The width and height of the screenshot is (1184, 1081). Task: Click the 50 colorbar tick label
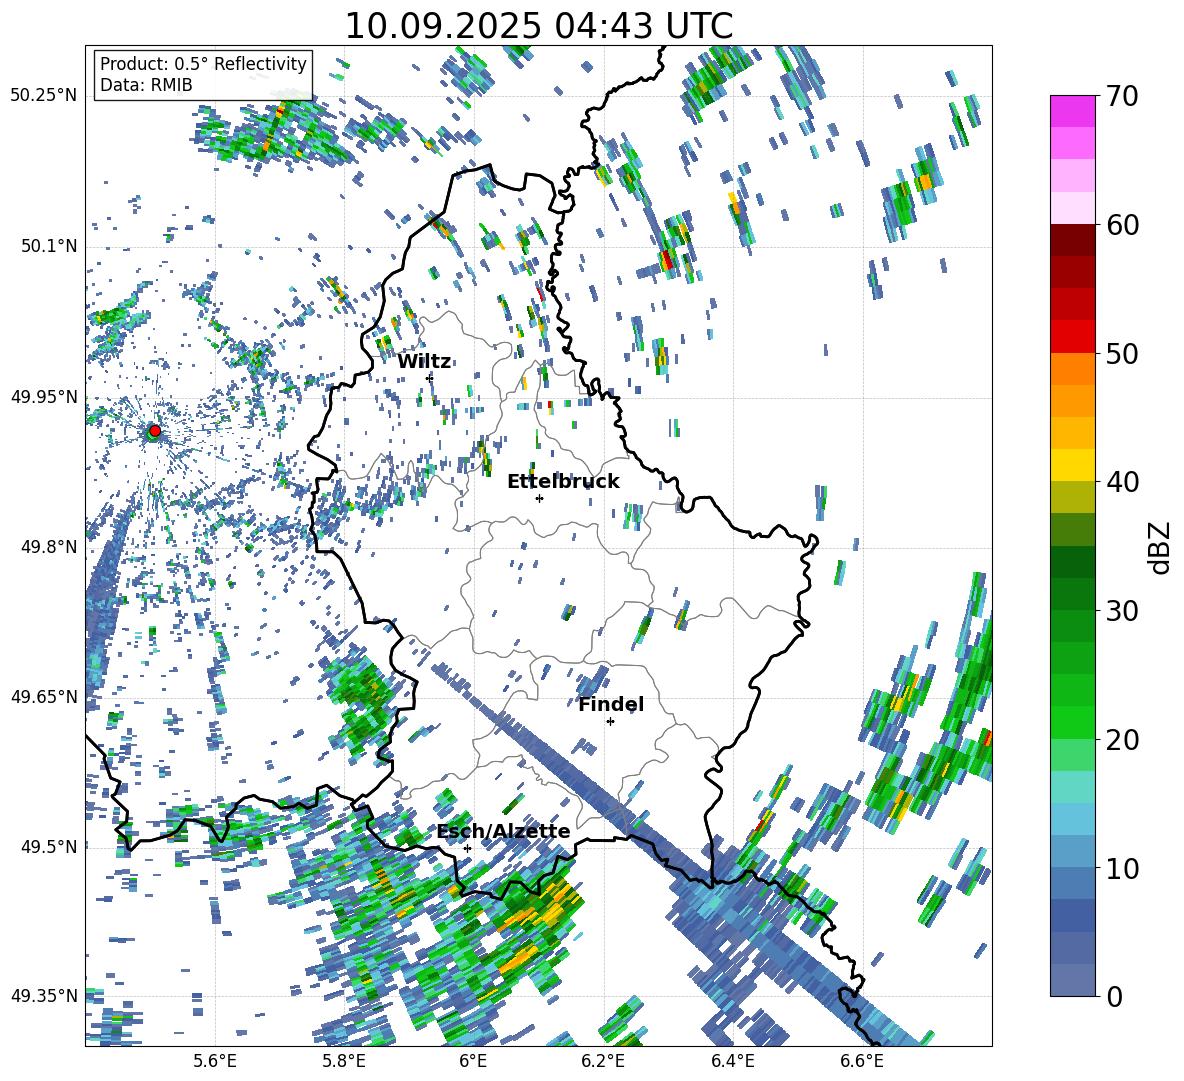coord(1122,353)
